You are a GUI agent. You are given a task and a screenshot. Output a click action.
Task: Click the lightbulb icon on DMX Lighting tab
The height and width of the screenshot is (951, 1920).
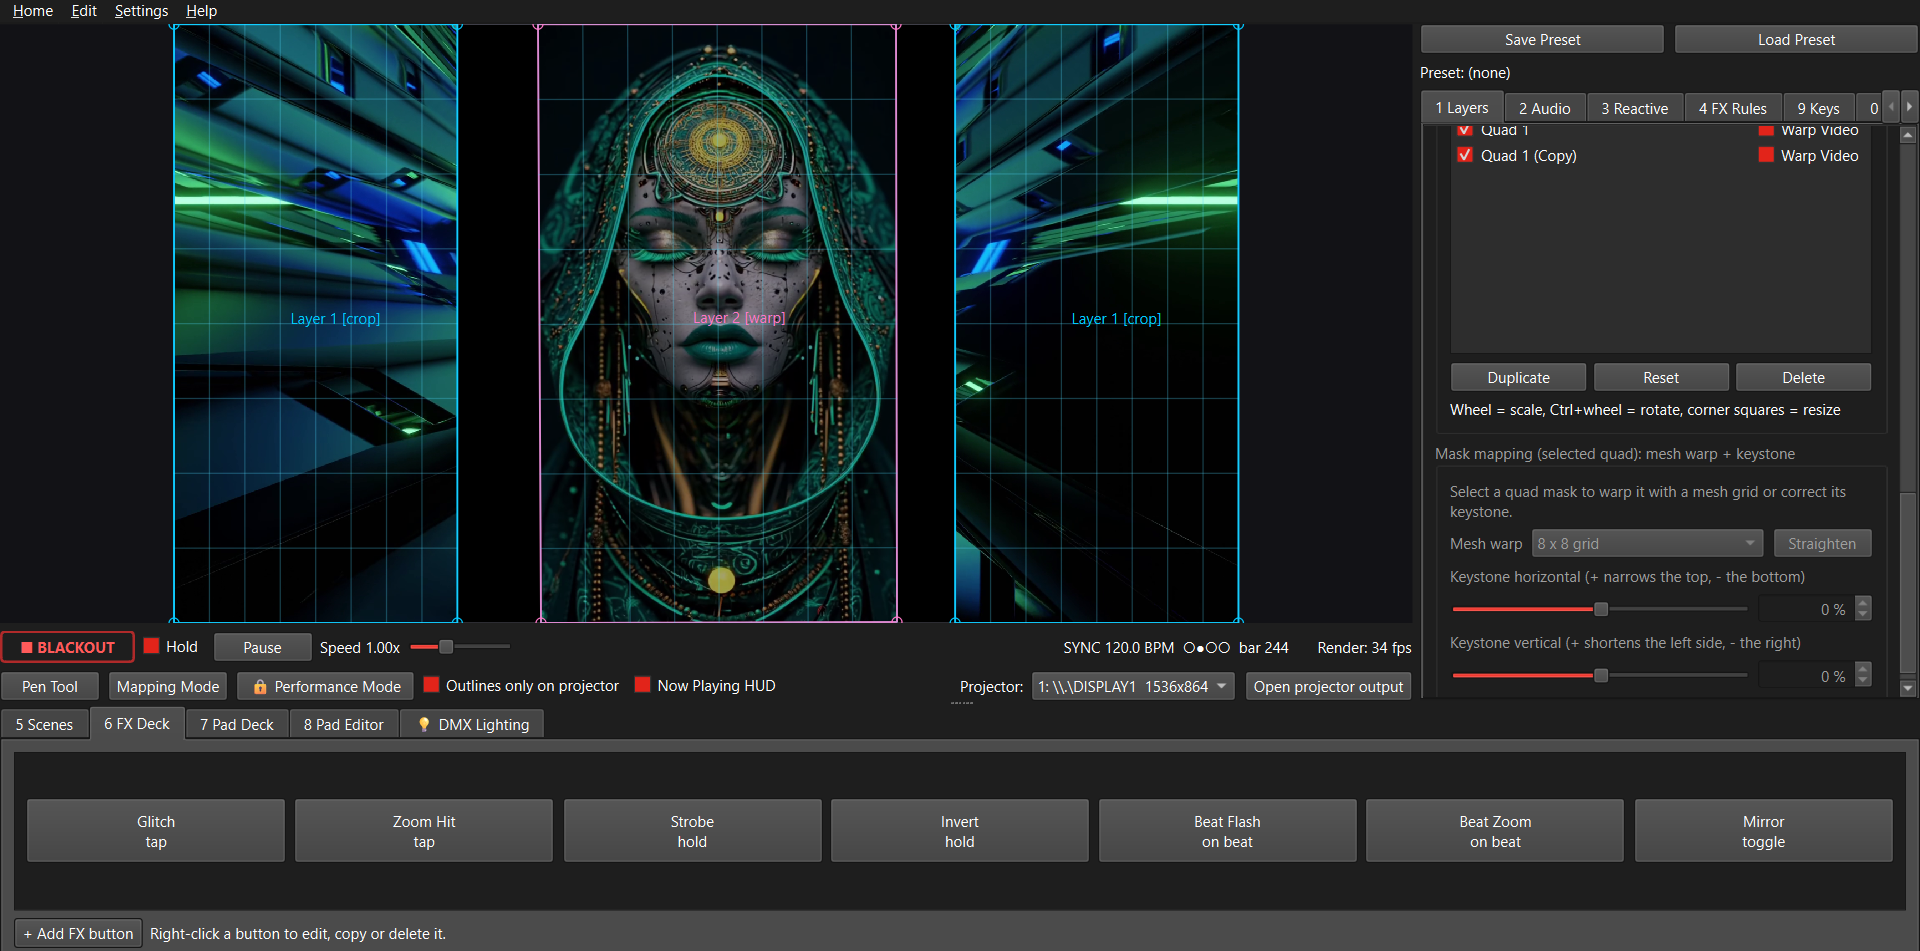point(424,725)
